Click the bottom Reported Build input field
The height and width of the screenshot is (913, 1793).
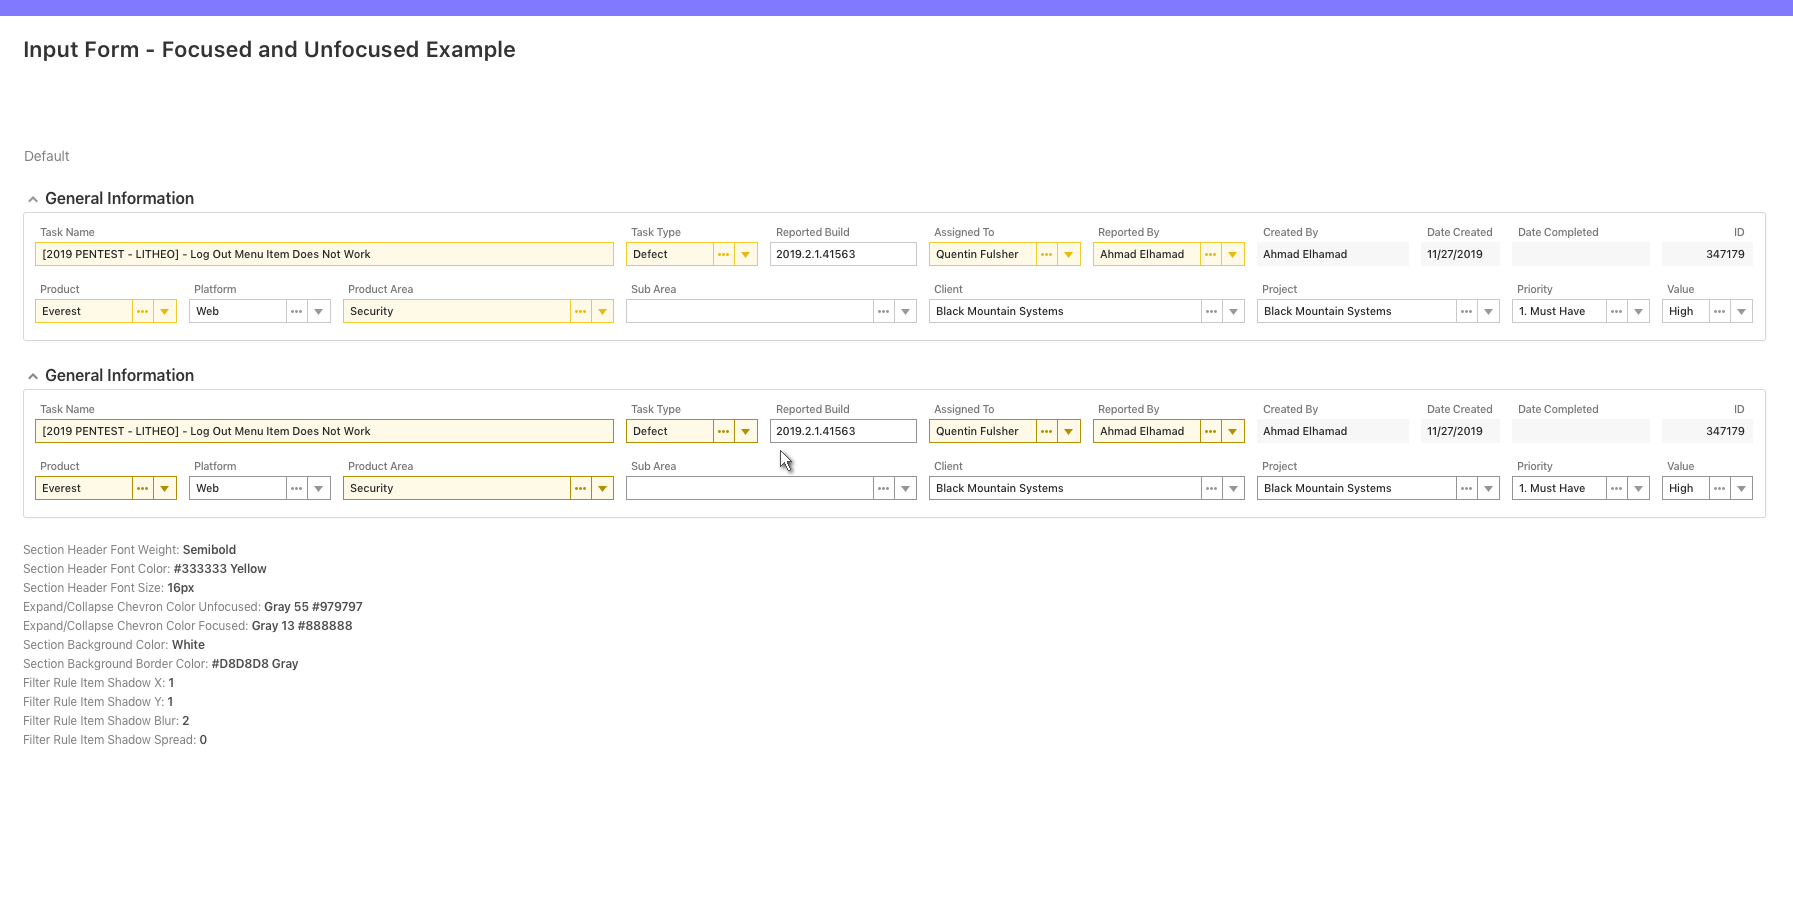[842, 431]
